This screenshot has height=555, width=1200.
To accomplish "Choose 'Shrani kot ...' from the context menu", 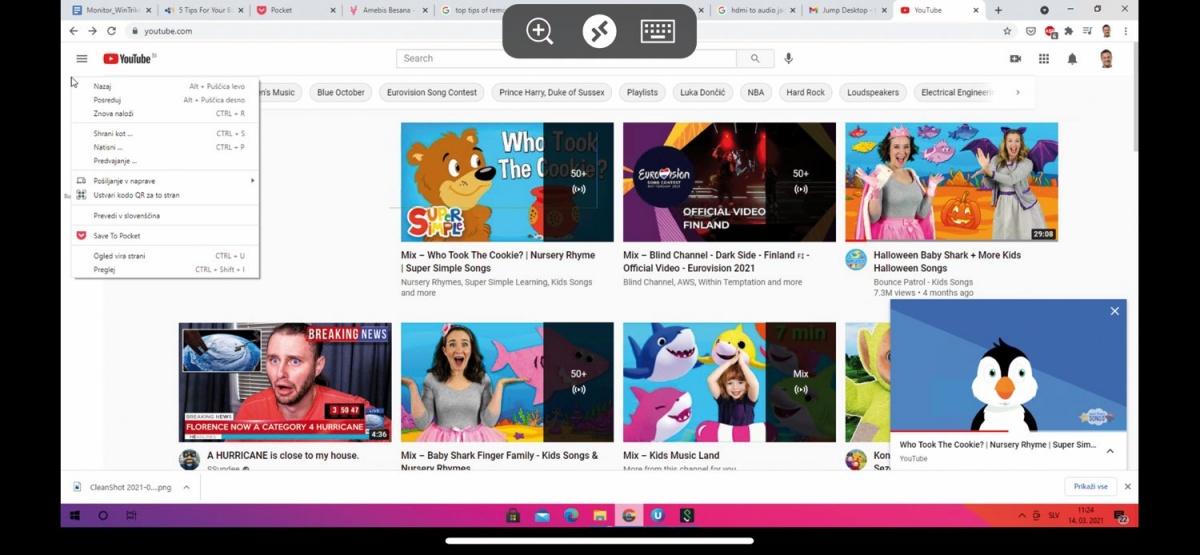I will click(165, 133).
